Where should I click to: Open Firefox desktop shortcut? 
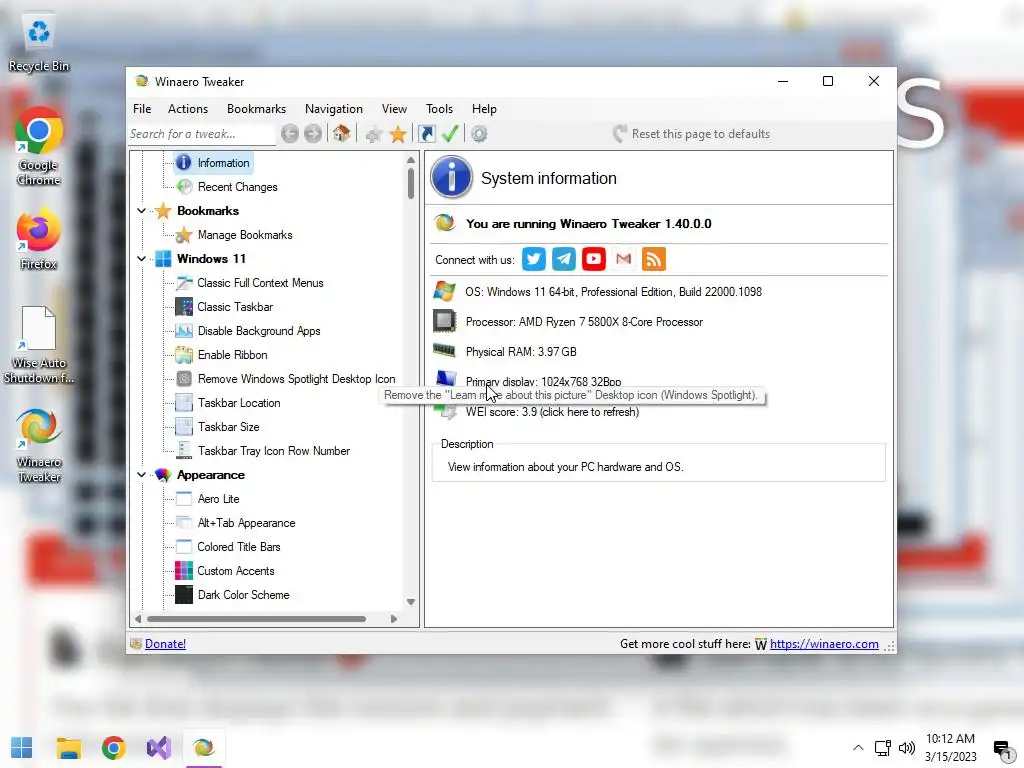pos(39,239)
